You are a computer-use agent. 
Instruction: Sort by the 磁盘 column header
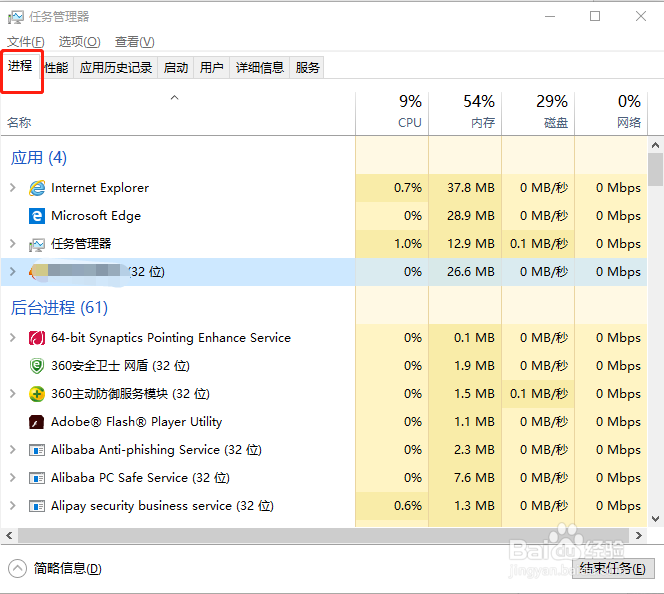pyautogui.click(x=538, y=113)
